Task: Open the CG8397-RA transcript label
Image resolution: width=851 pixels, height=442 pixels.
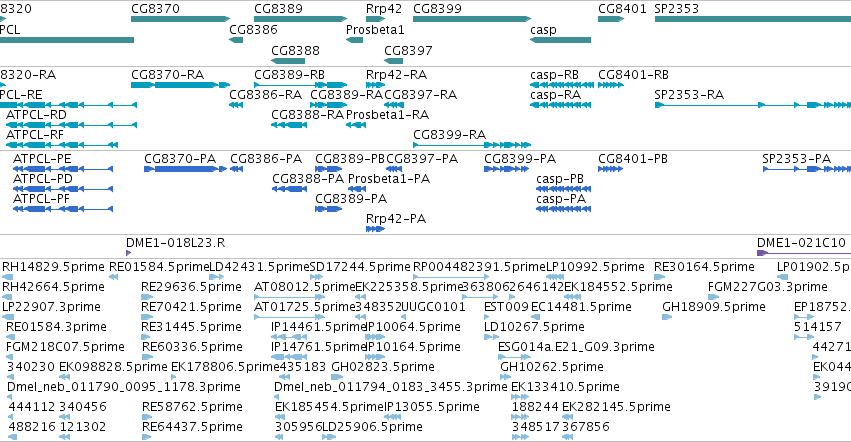Action: pos(421,94)
